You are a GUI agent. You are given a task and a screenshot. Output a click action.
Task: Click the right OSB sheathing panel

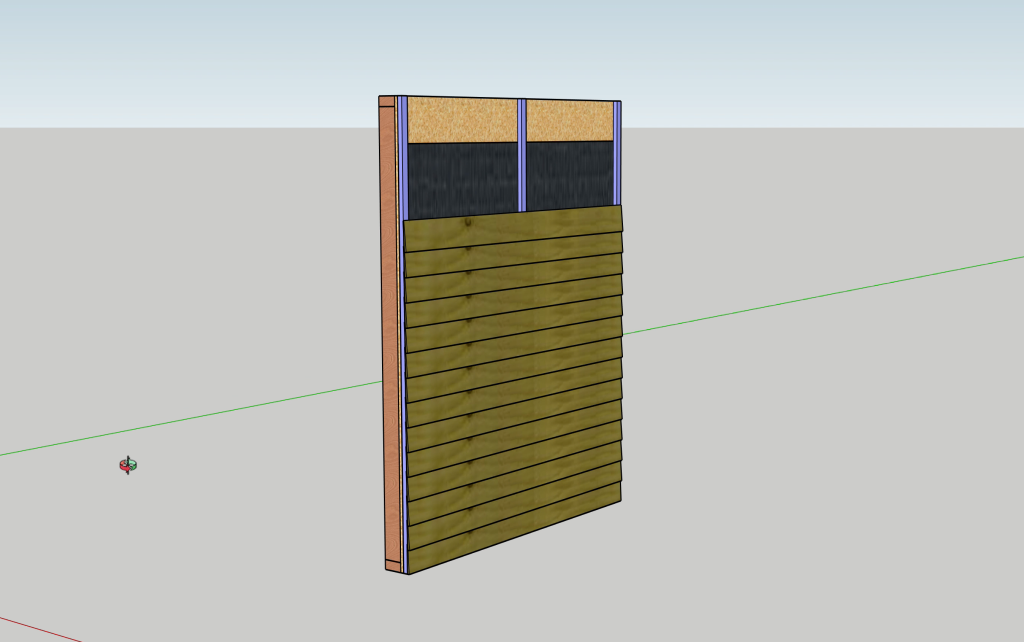pos(569,121)
